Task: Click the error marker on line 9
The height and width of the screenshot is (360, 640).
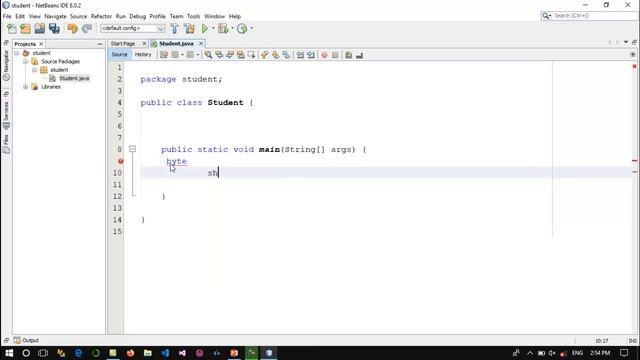Action: coord(120,161)
